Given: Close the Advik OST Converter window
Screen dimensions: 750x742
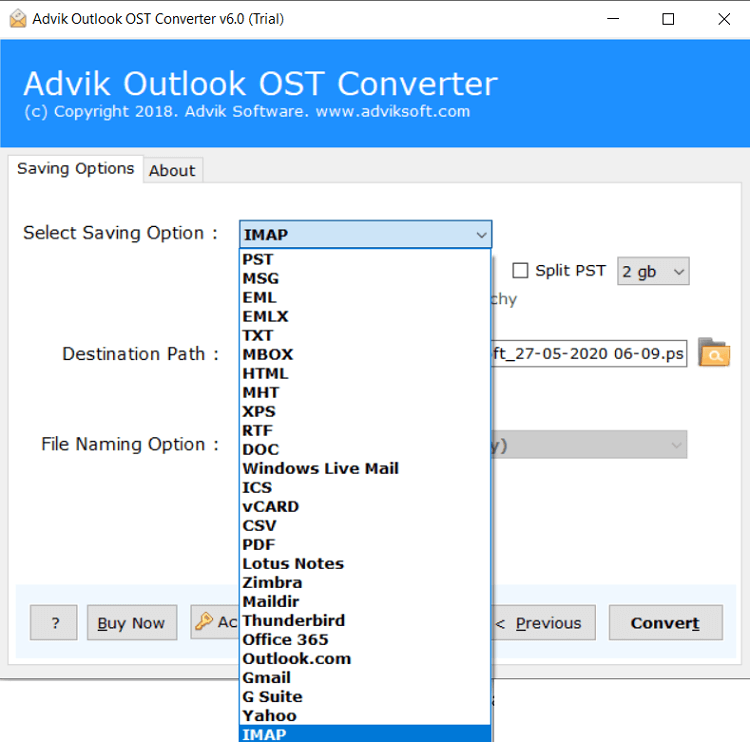Looking at the screenshot, I should click(x=724, y=19).
